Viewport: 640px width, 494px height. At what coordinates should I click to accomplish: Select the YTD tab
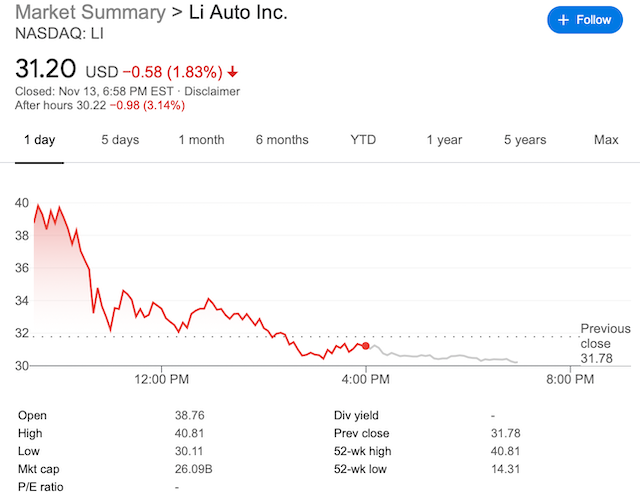click(x=363, y=140)
